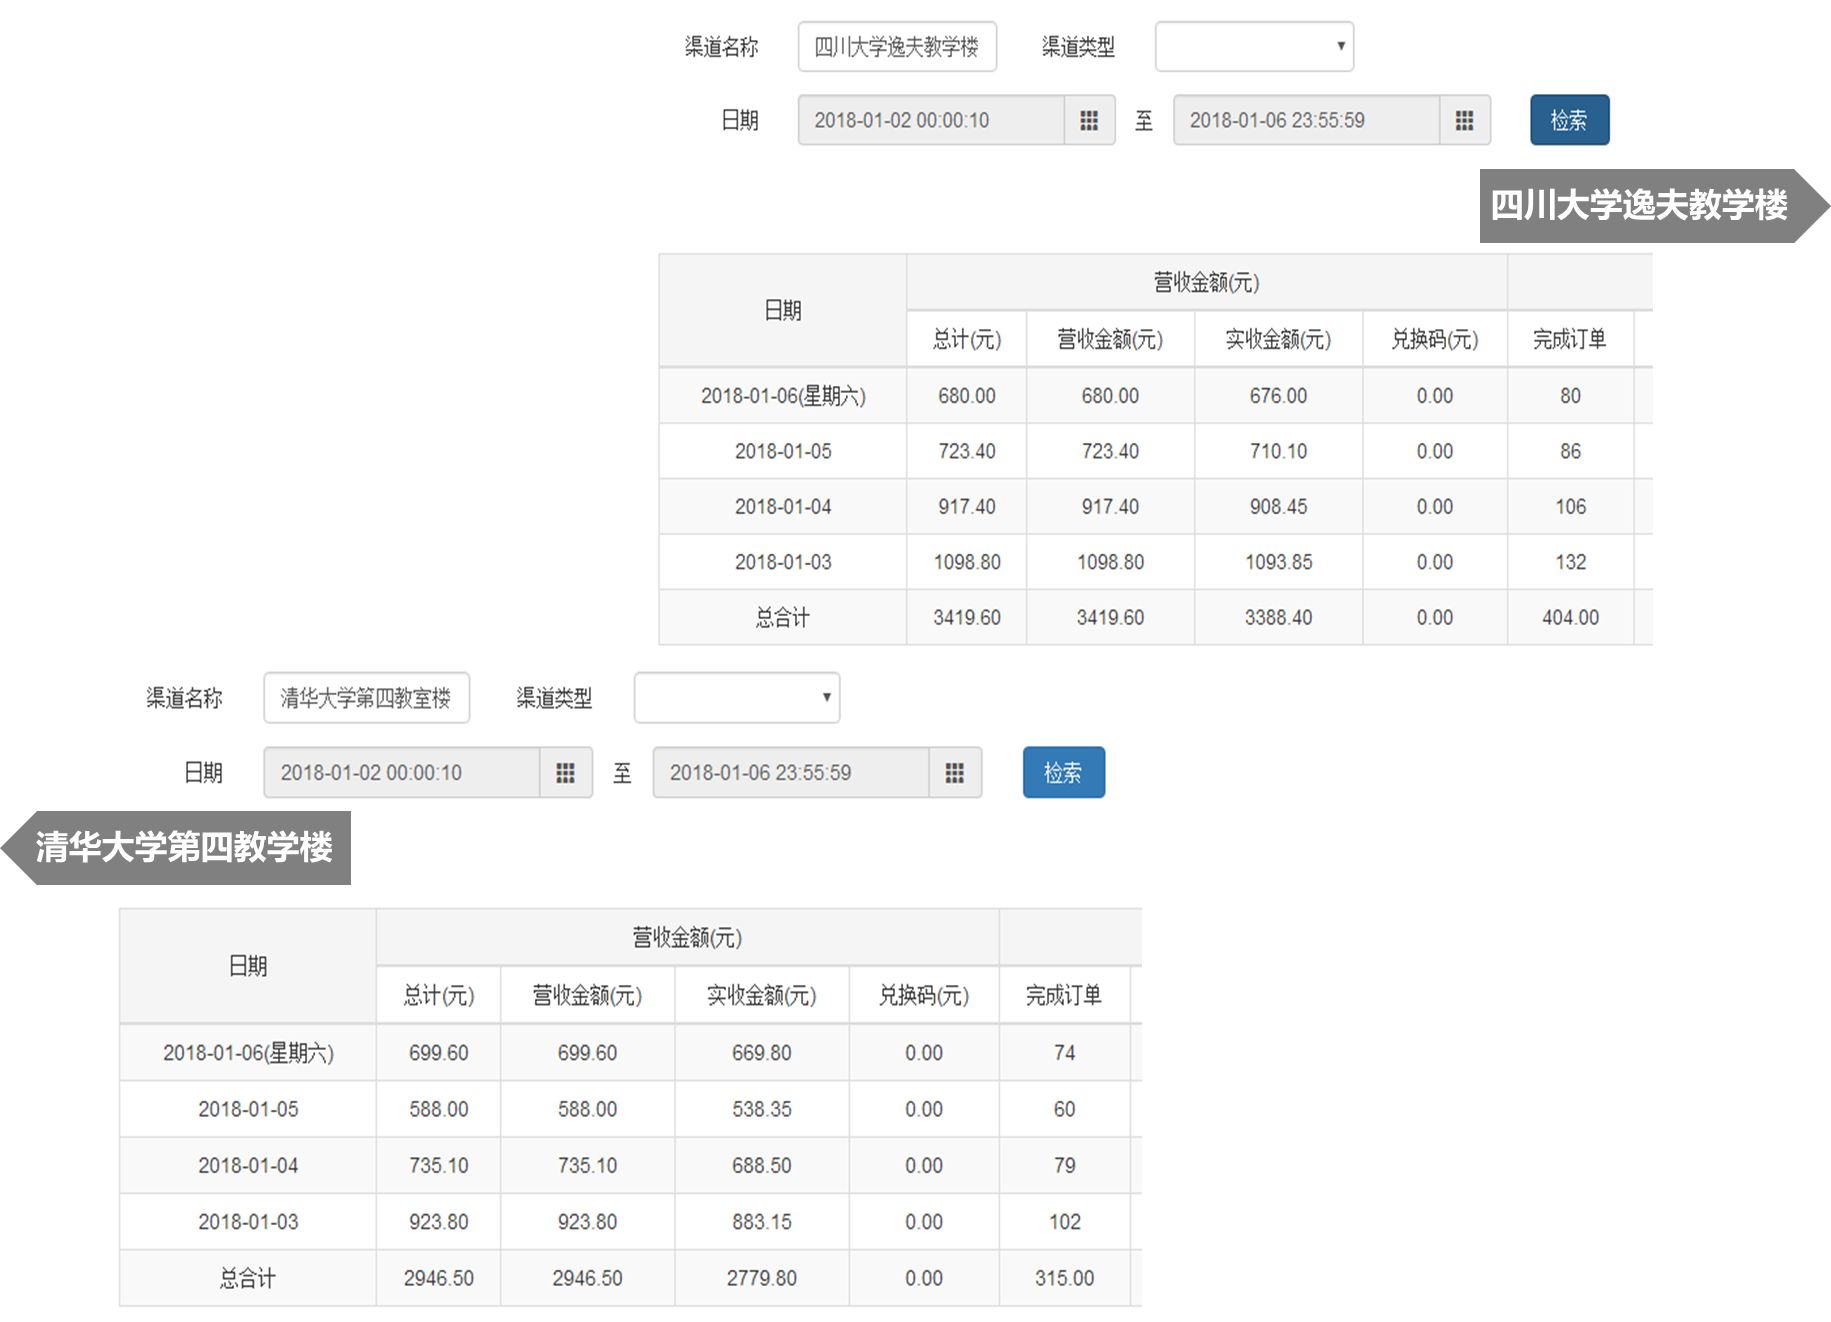
Task: Focus 渠道名称 field containing 清华大学第四教室楼
Action: pos(366,697)
